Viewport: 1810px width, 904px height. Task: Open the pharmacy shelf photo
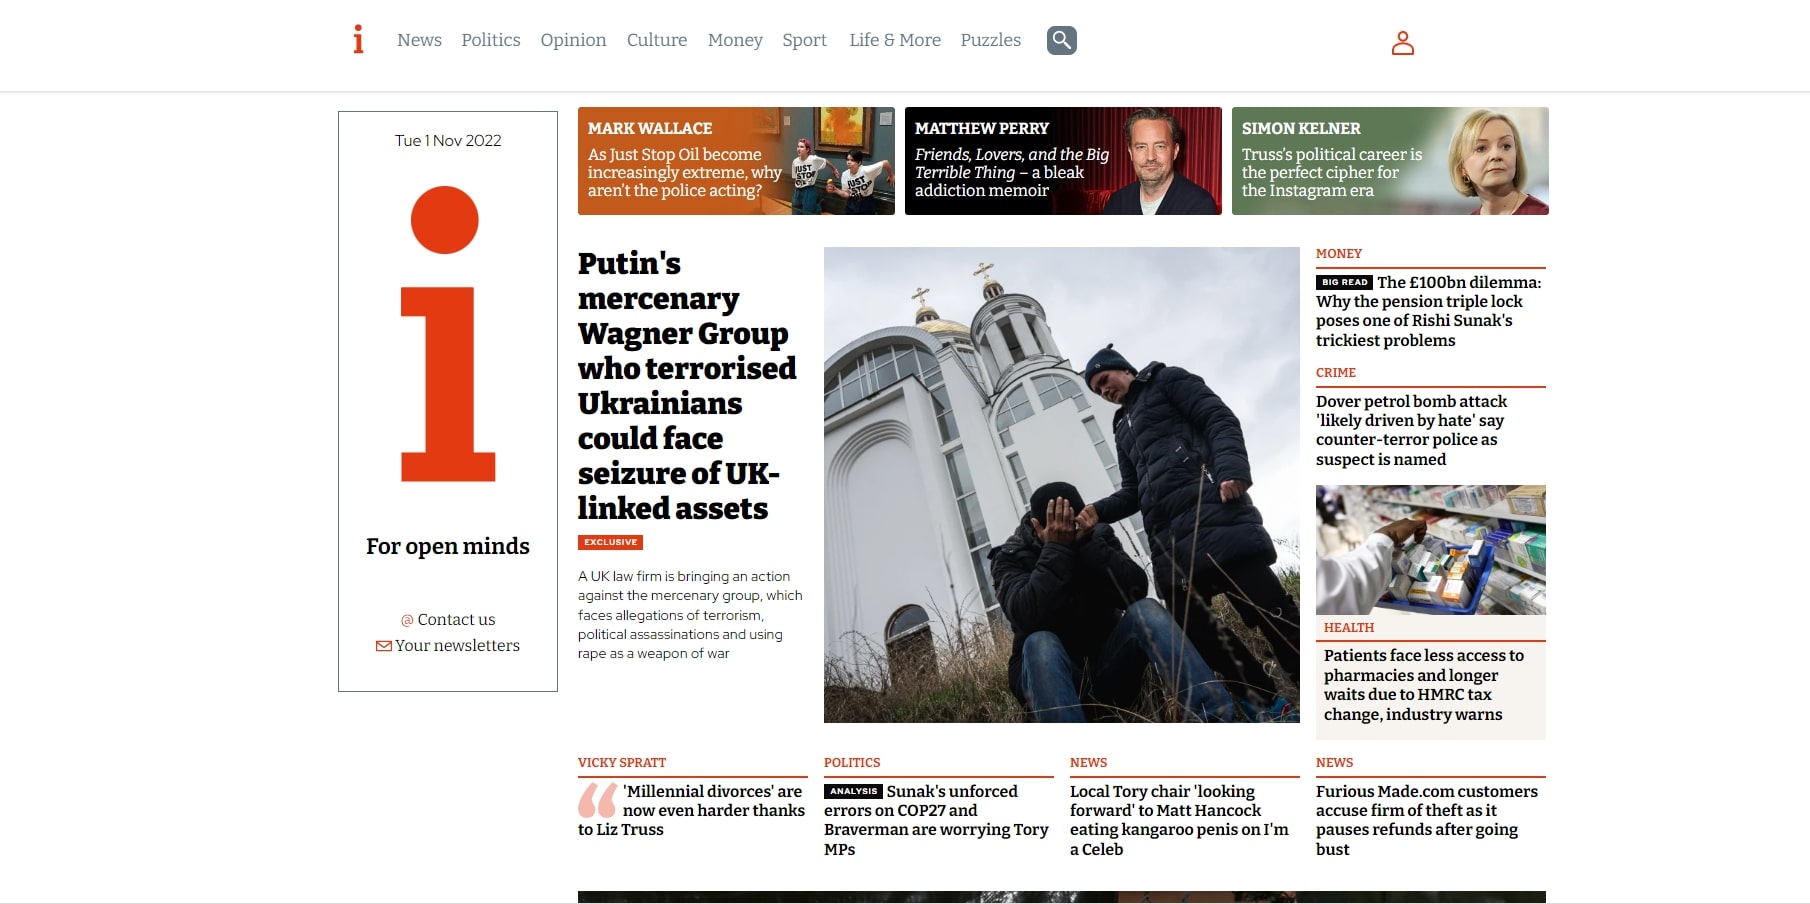pyautogui.click(x=1431, y=550)
